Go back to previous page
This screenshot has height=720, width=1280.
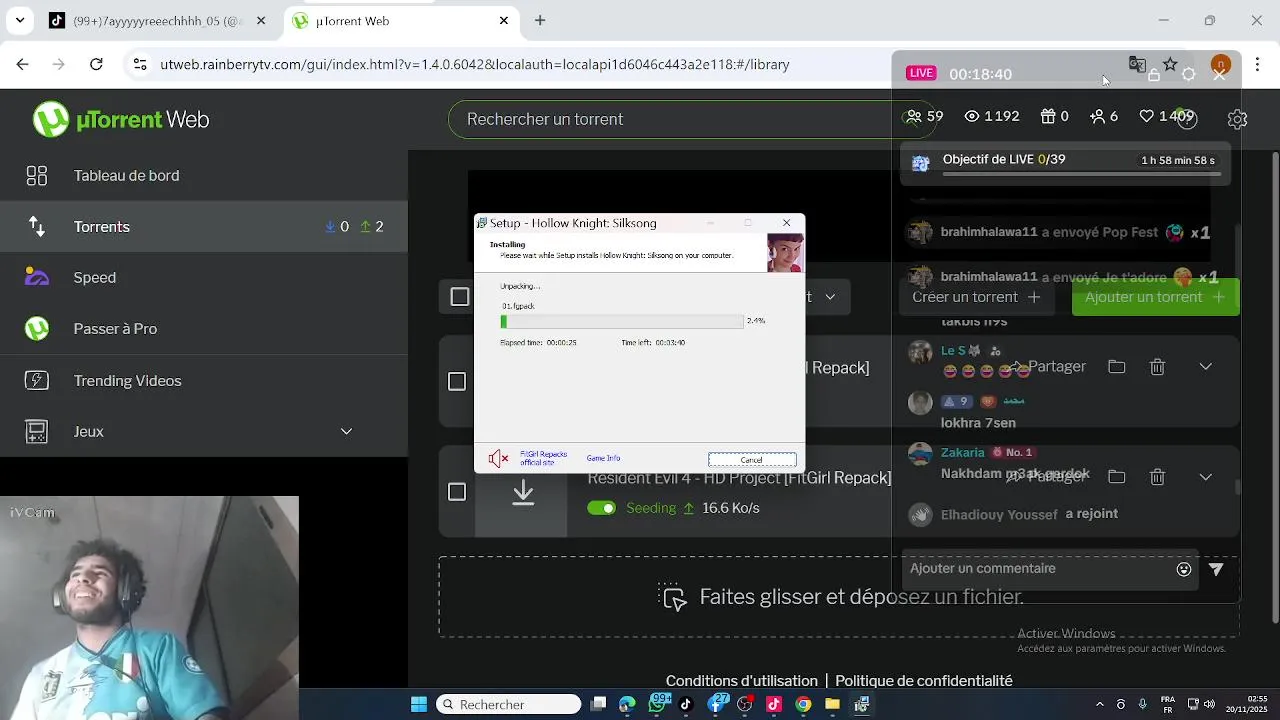[22, 64]
